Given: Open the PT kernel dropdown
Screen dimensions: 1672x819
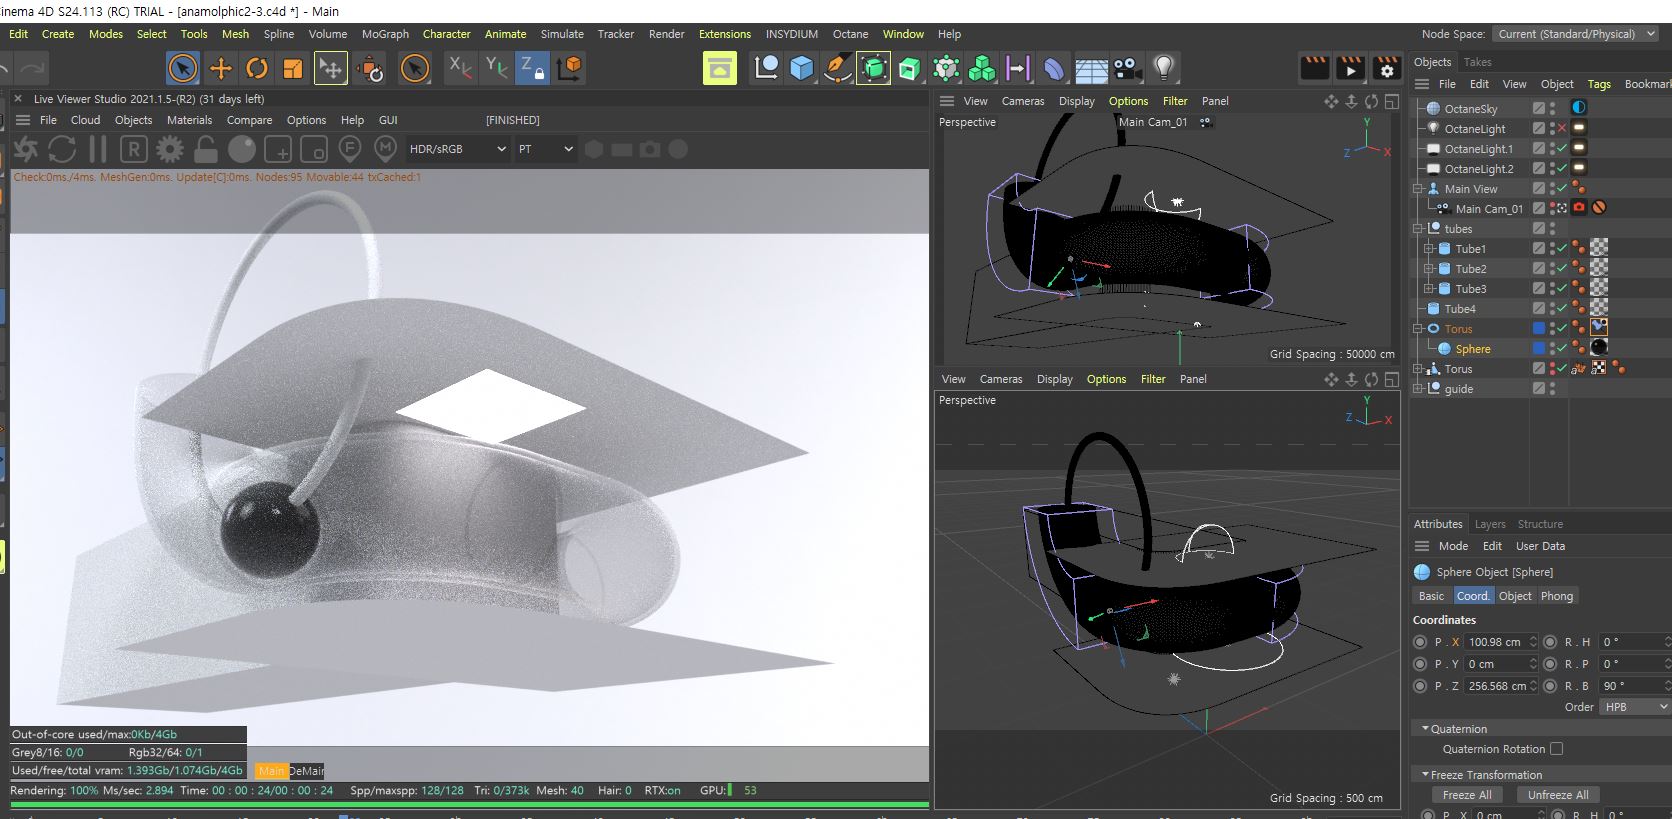Looking at the screenshot, I should [x=546, y=149].
